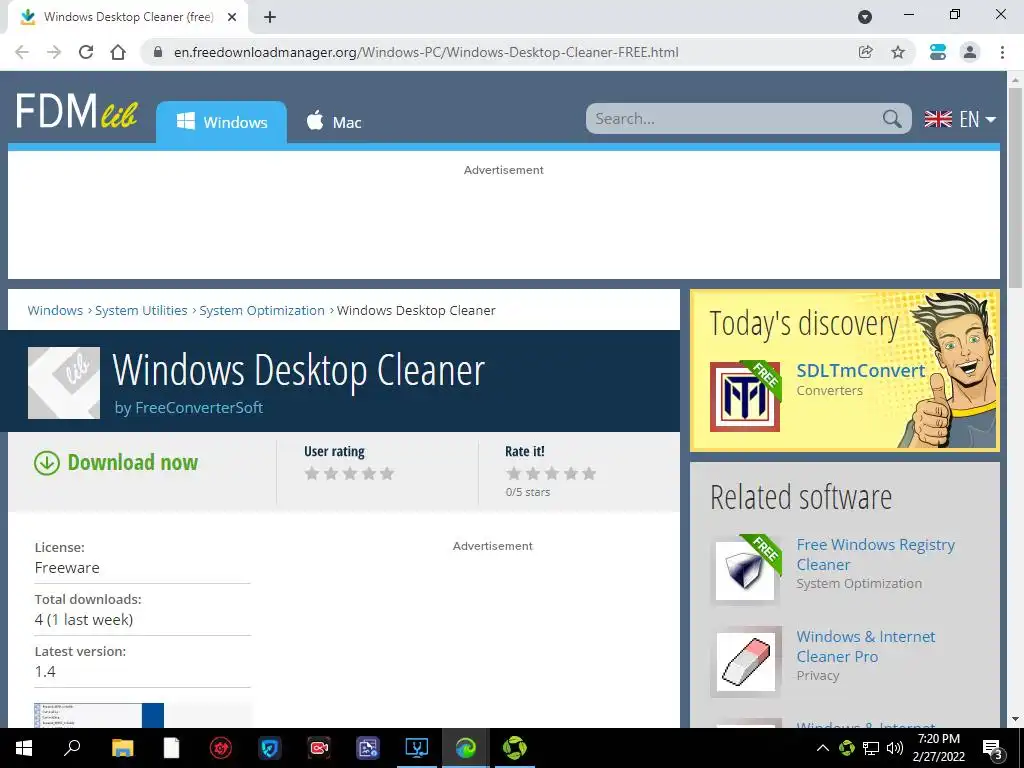The image size is (1024, 768).
Task: Rate one star under Rate it!
Action: [x=514, y=473]
